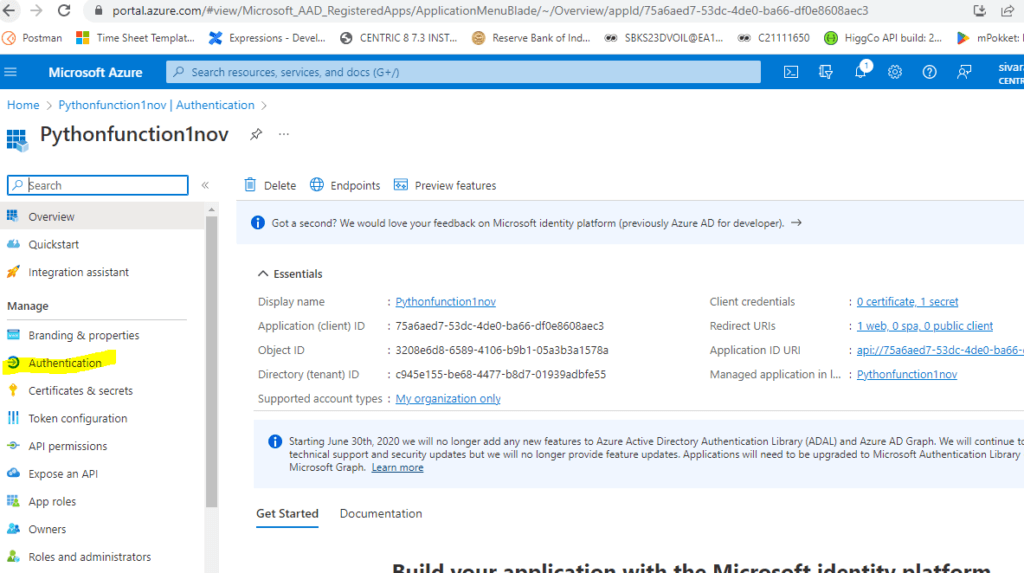
Task: Open the Managed application Pythonfunction1nov link
Action: point(906,374)
